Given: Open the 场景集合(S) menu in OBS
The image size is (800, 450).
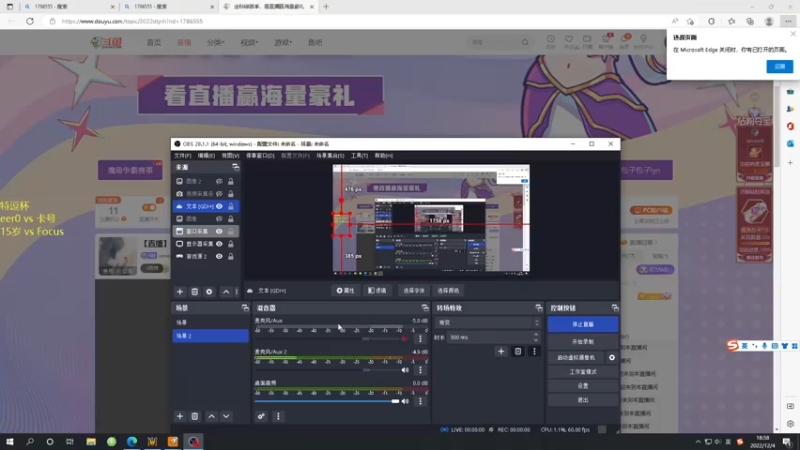Looking at the screenshot, I should (330, 156).
